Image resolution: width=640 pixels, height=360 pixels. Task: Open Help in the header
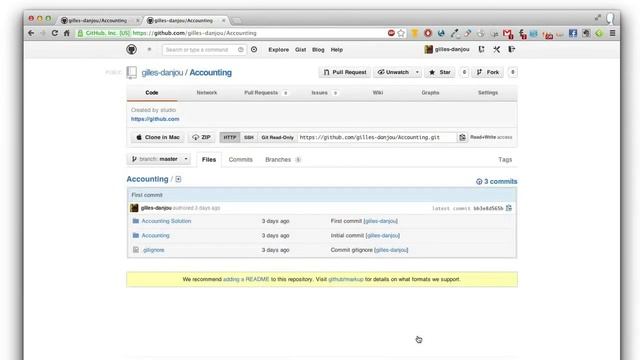337,50
